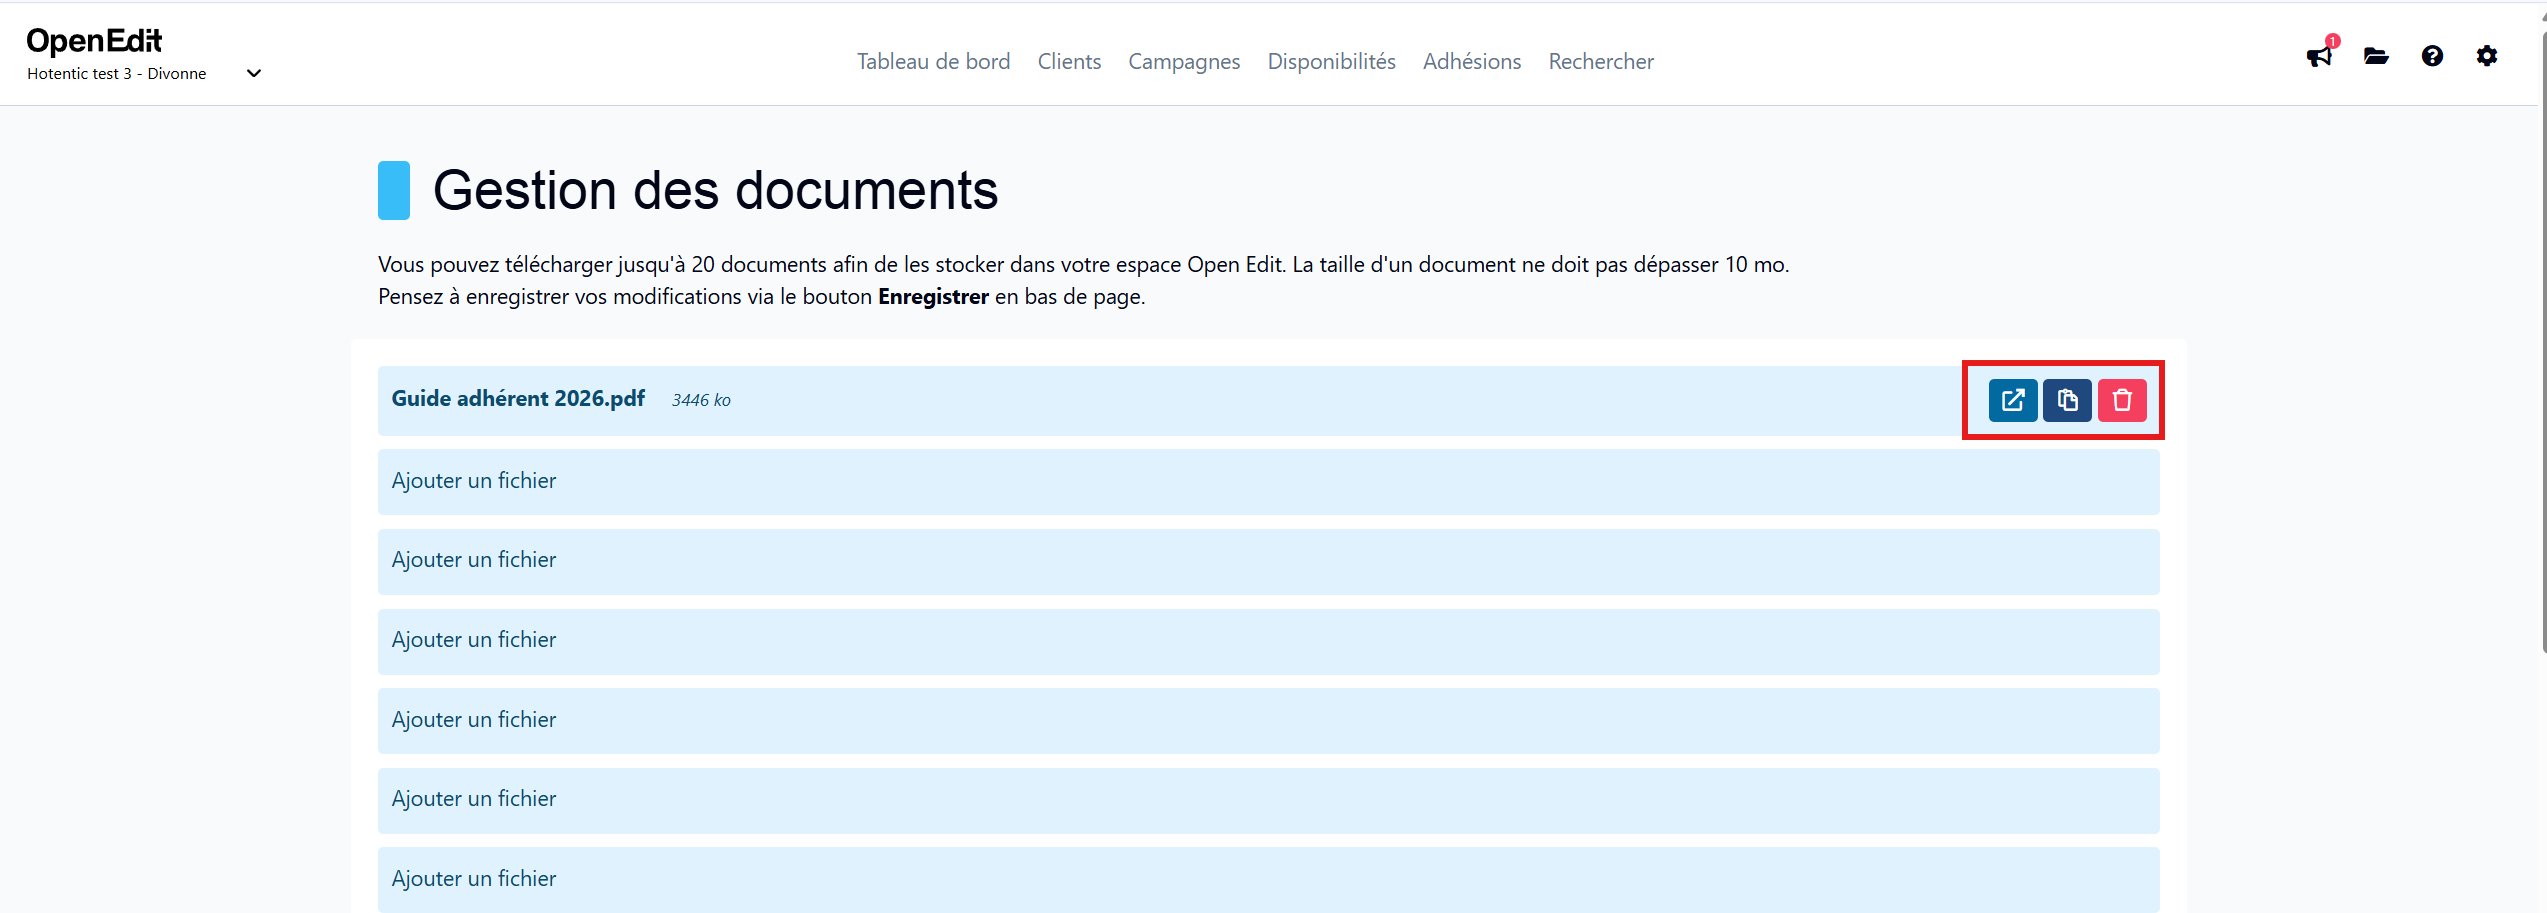Select Campagnes in the navigation
Viewport: 2547px width, 913px height.
[1183, 61]
